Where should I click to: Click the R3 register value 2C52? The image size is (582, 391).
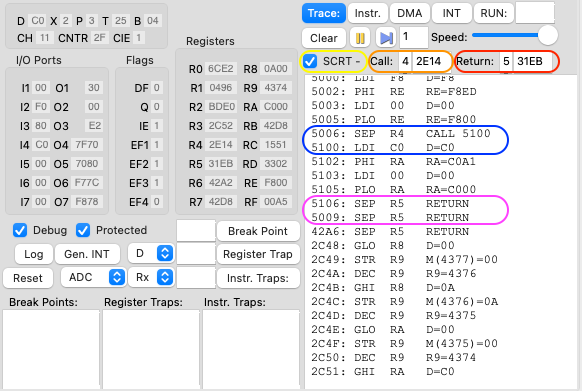(x=221, y=126)
